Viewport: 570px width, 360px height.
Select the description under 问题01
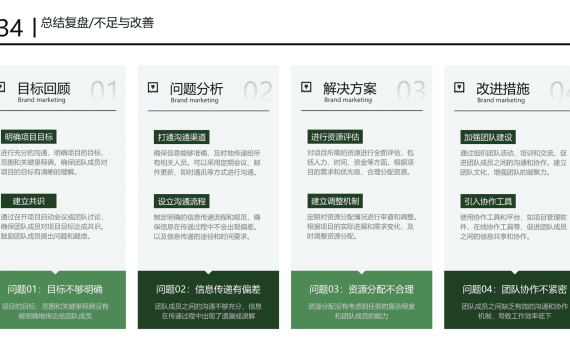[x=55, y=311]
